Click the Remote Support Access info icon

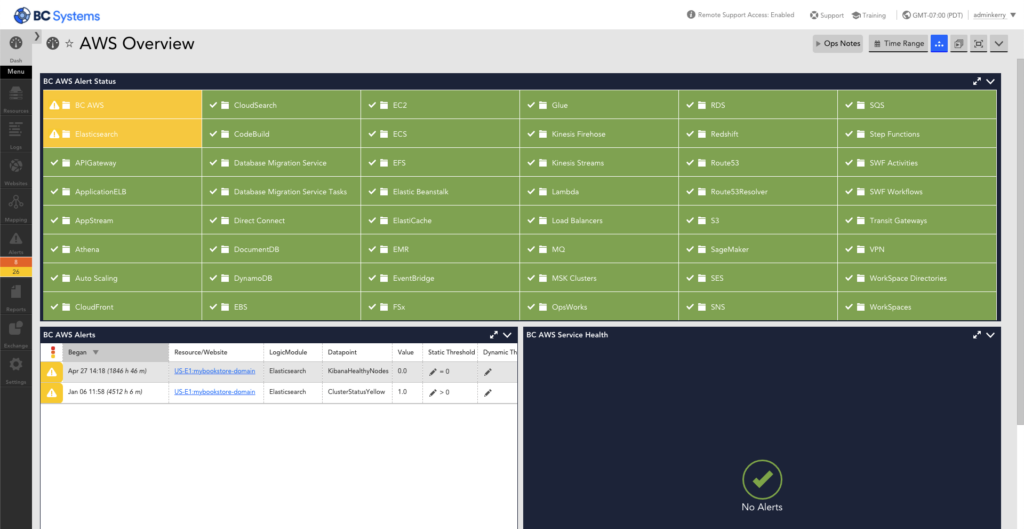click(x=691, y=14)
